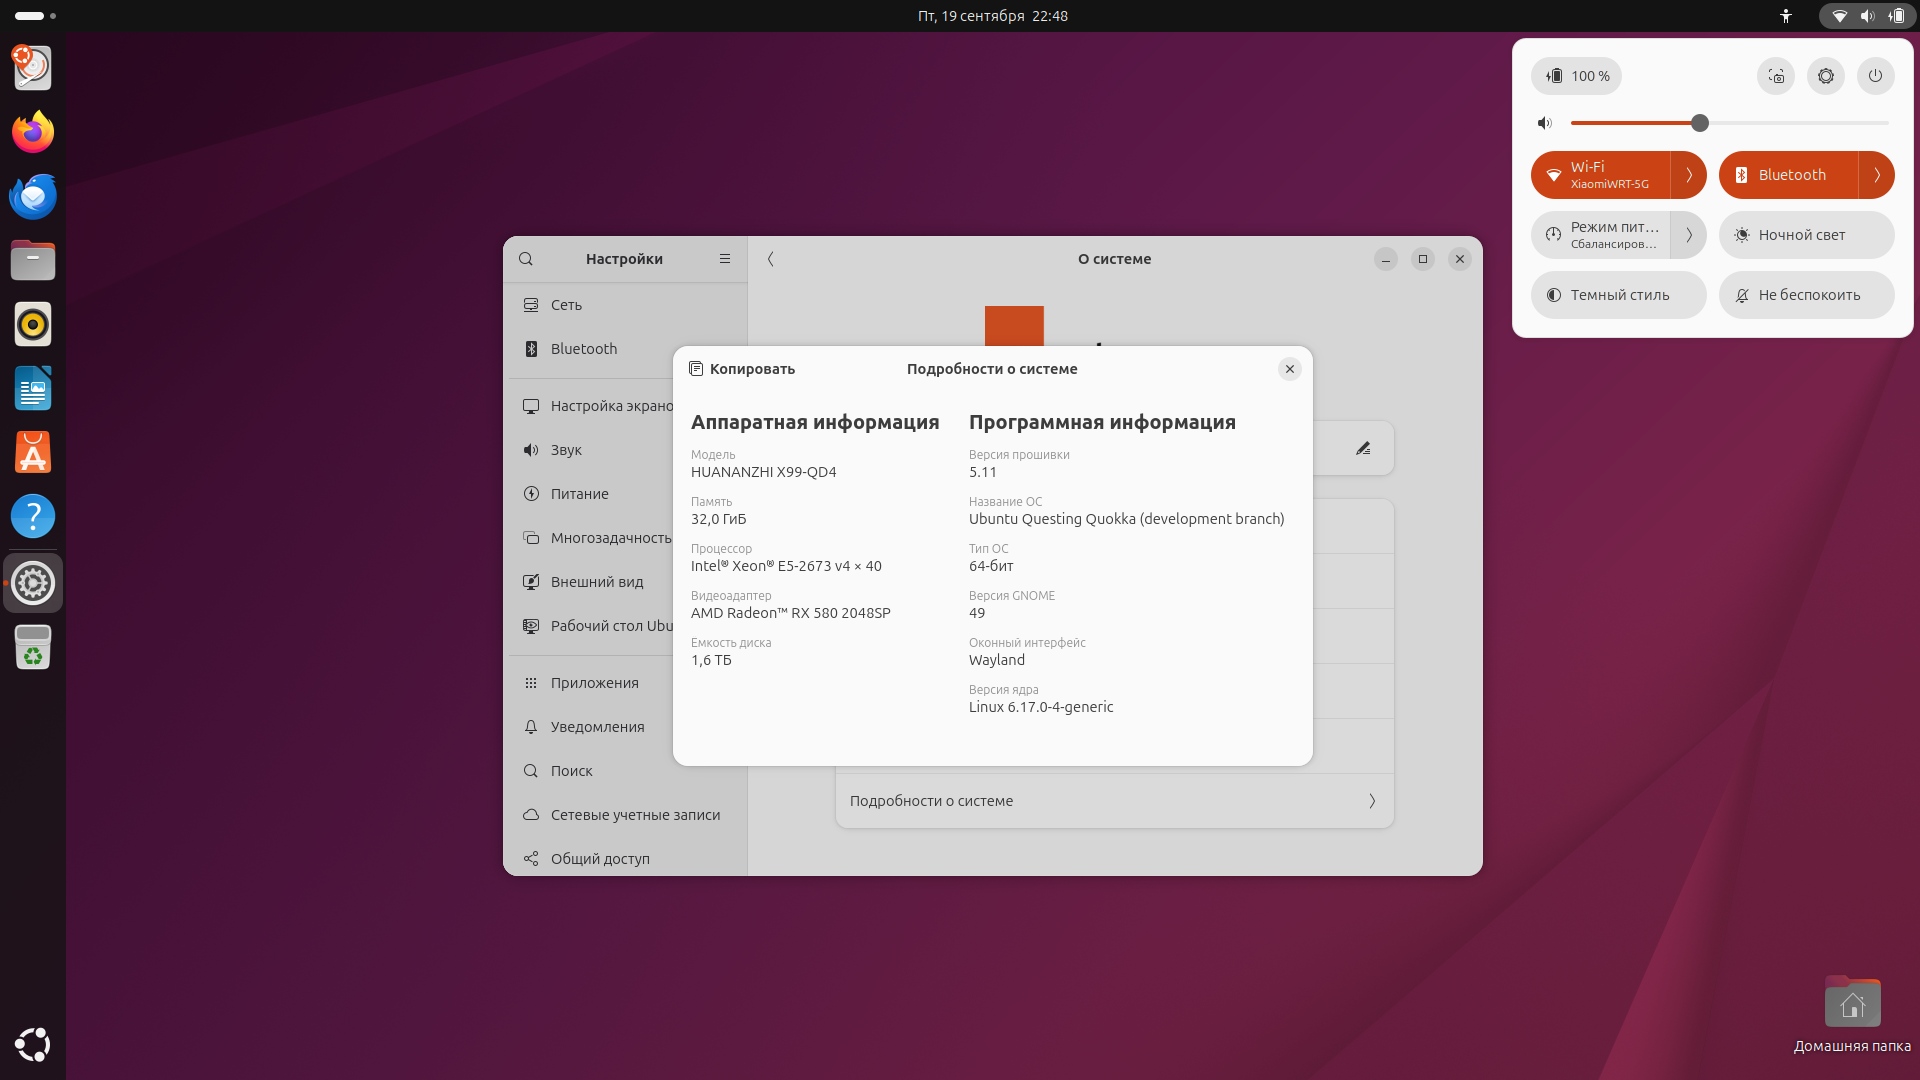Click the AMD Radeon RX 580 2048SP value
This screenshot has height=1080, width=1920.
point(790,613)
